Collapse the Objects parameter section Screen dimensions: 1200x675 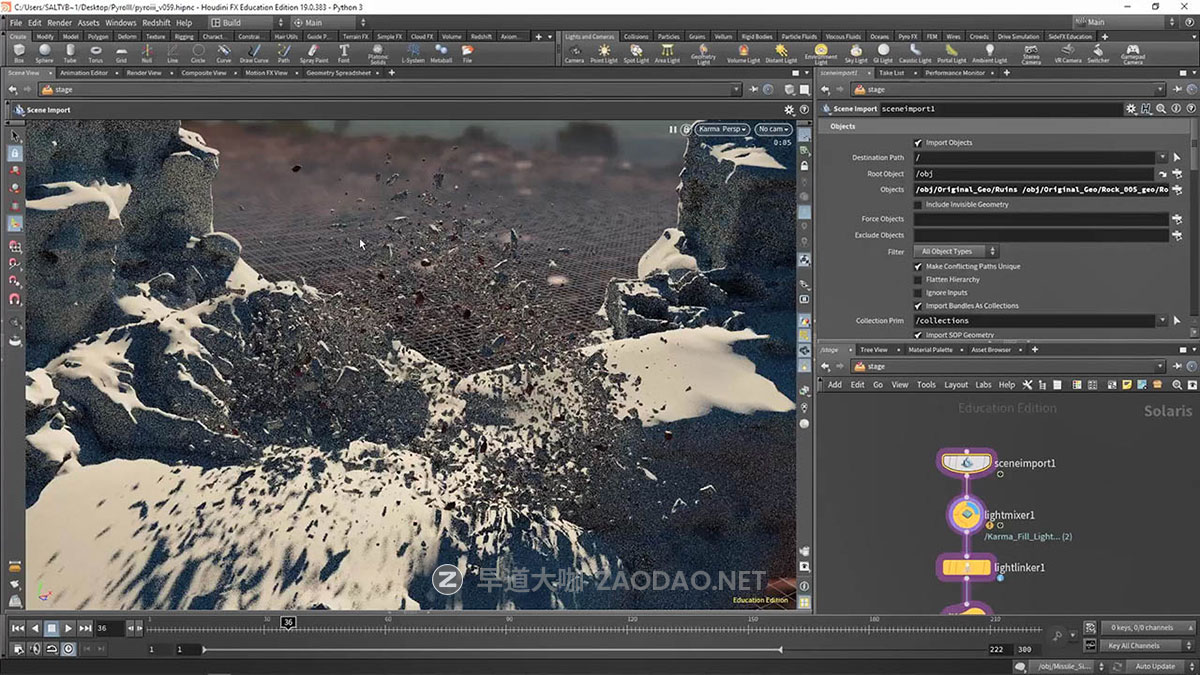tap(843, 127)
